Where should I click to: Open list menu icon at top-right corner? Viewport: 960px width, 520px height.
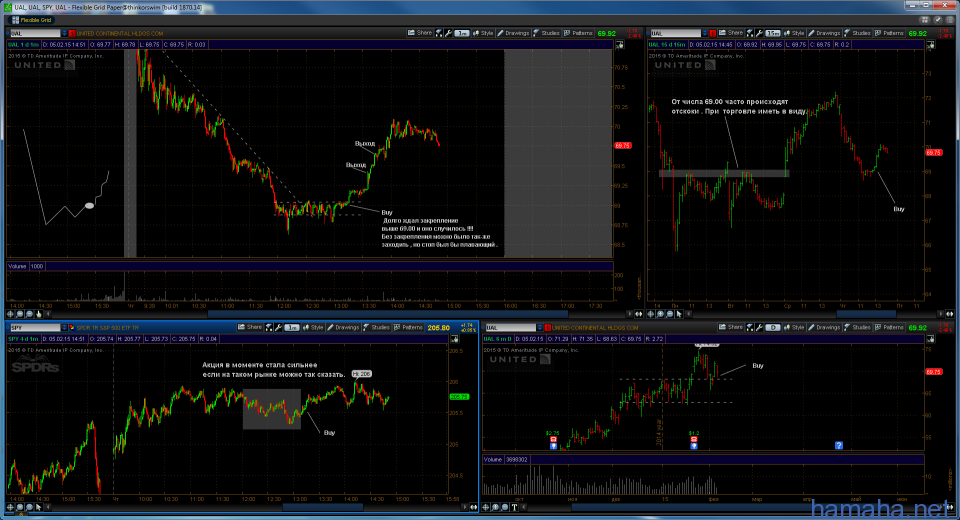click(x=949, y=20)
